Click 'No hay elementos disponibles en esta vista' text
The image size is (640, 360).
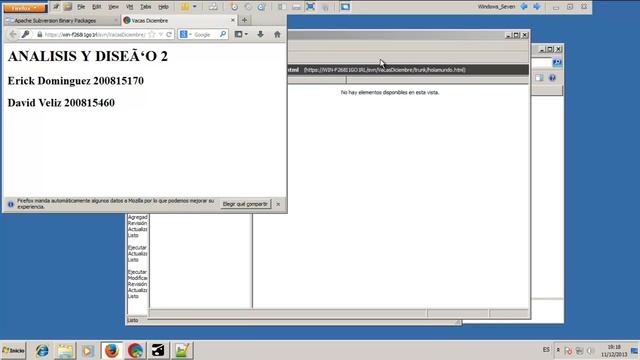[390, 93]
